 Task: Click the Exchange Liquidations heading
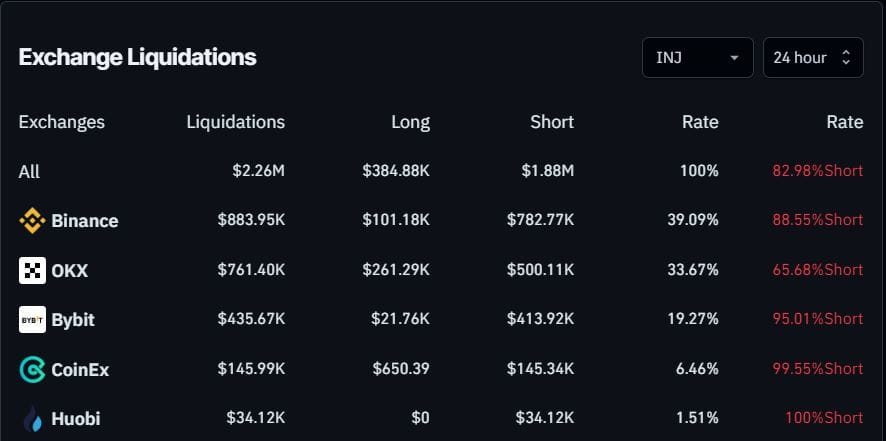point(137,57)
